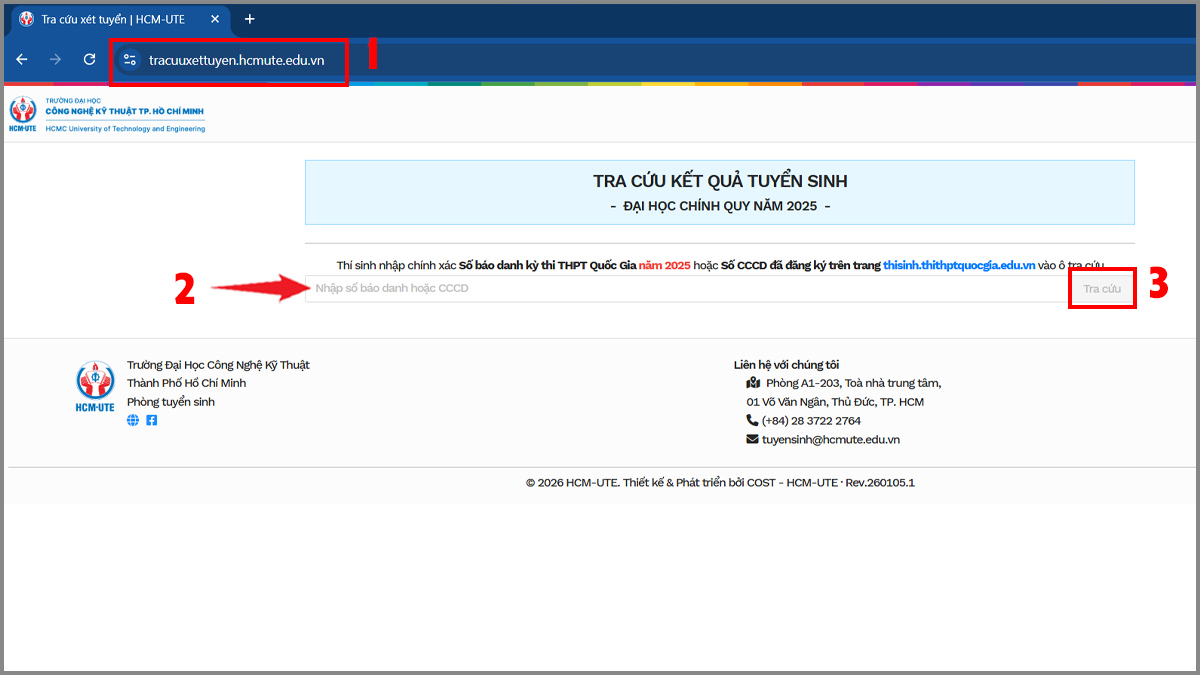The width and height of the screenshot is (1200, 675).
Task: Click the browser forward arrow
Action: pos(55,60)
